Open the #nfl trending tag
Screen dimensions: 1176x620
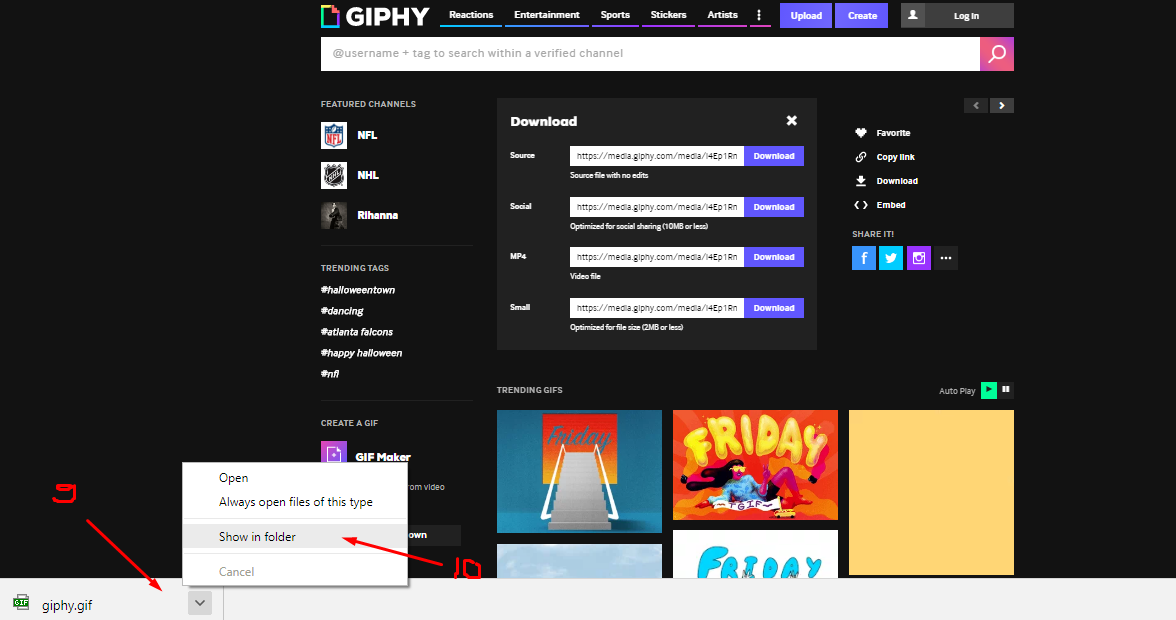coord(330,374)
